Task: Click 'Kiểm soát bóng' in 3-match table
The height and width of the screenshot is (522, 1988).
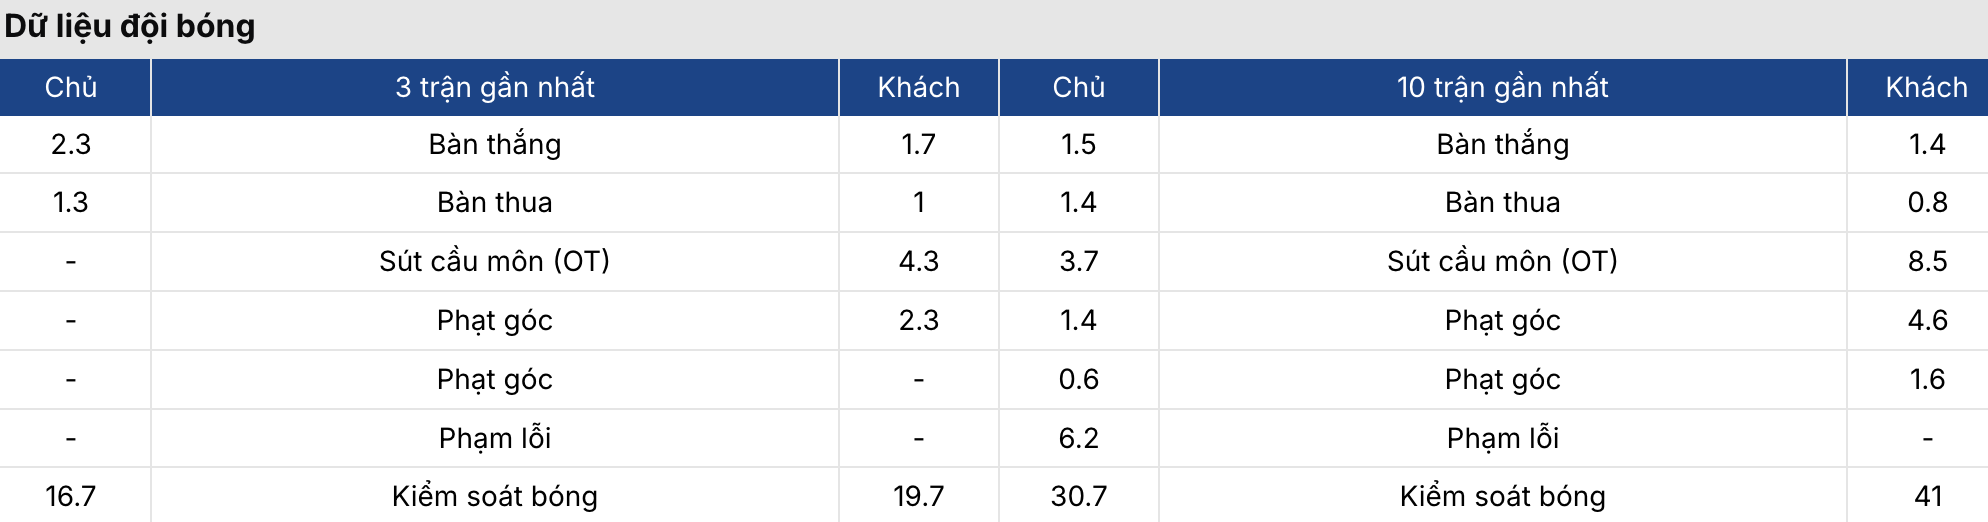Action: coord(494,496)
